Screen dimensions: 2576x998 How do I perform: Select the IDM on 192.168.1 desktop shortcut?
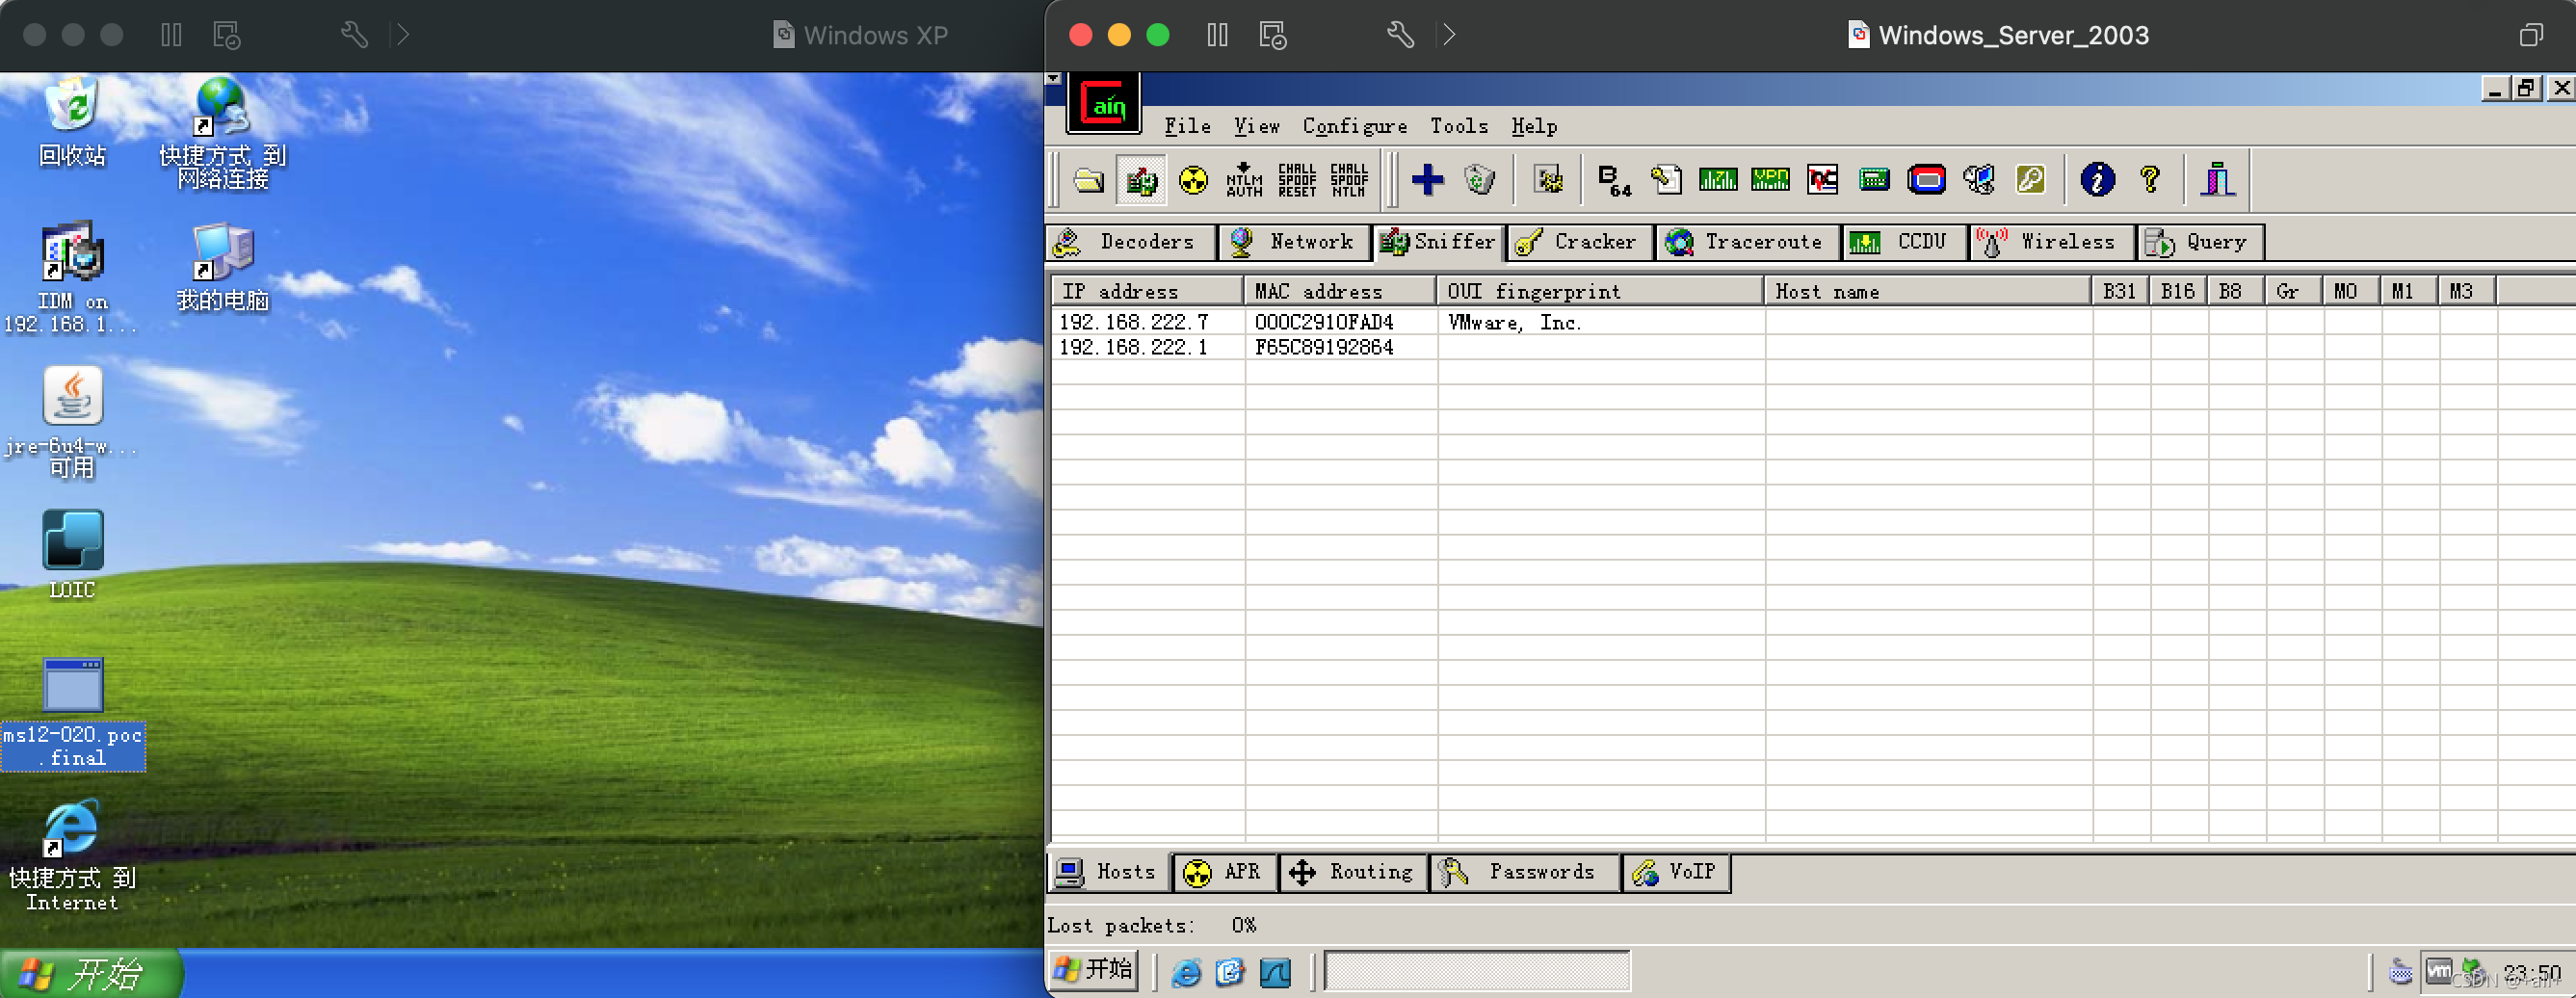pyautogui.click(x=72, y=277)
